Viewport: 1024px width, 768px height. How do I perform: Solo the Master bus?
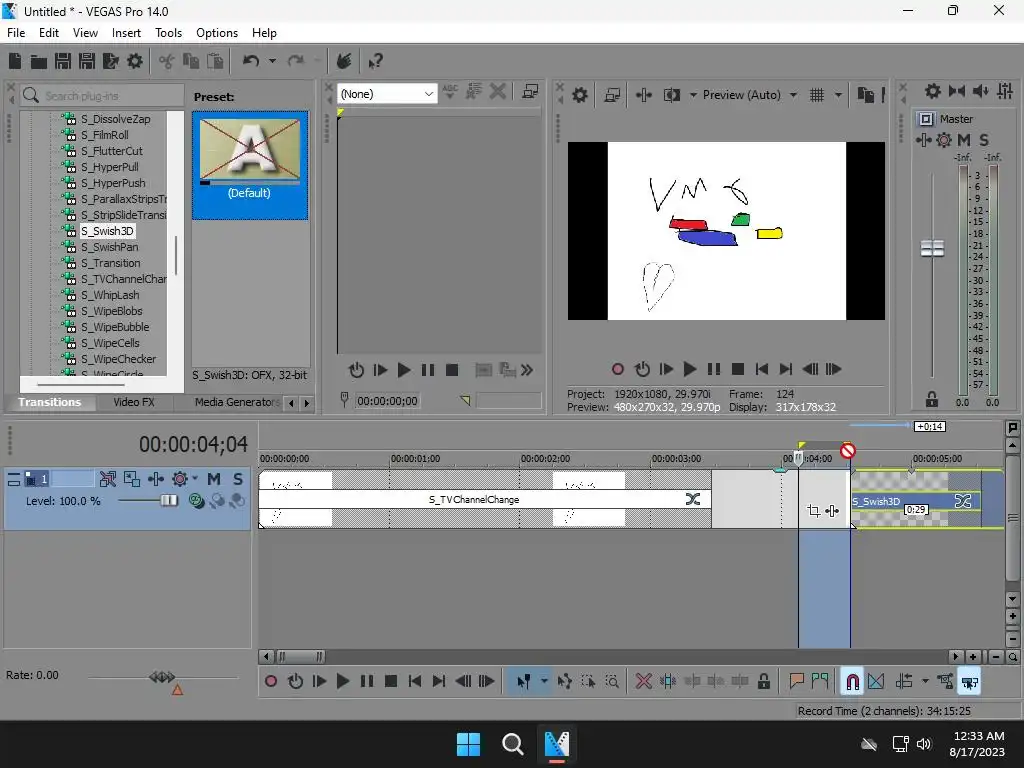point(984,140)
